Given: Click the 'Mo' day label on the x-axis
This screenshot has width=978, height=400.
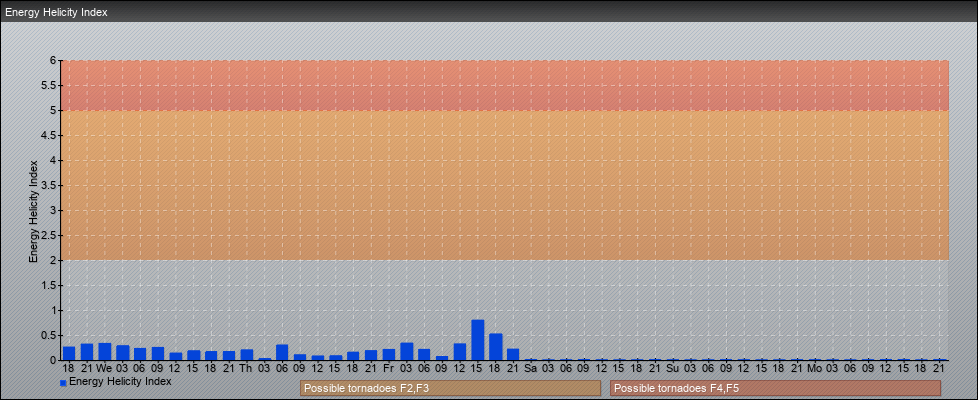Looking at the screenshot, I should click(x=815, y=368).
